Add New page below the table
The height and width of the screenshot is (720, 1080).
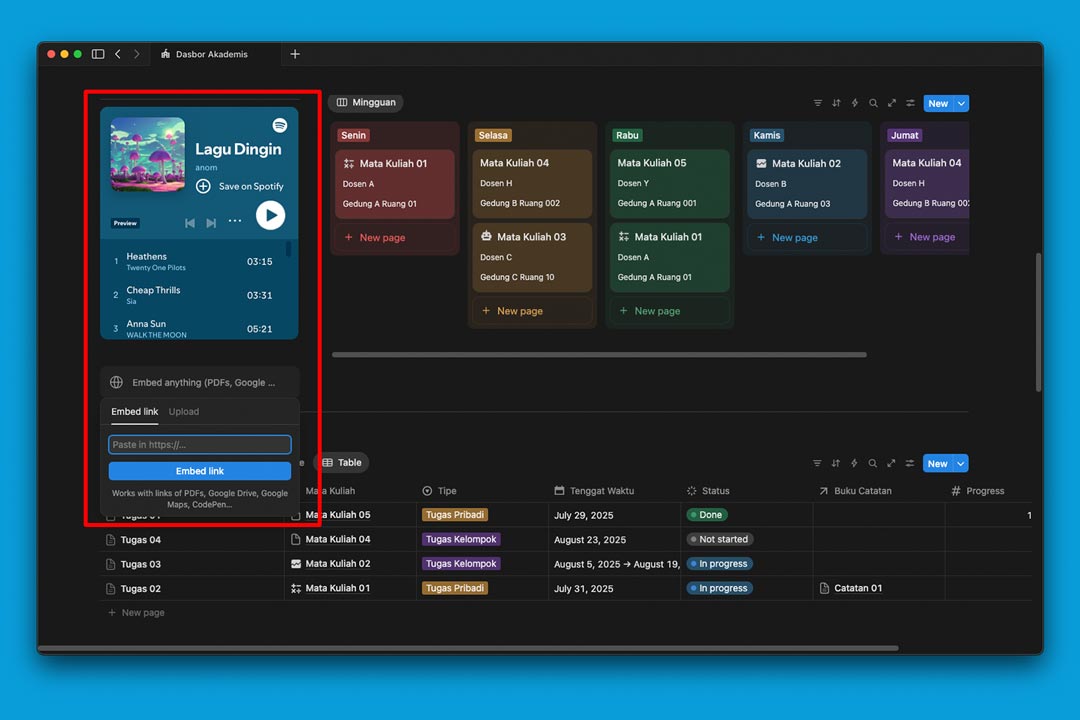[x=136, y=613]
